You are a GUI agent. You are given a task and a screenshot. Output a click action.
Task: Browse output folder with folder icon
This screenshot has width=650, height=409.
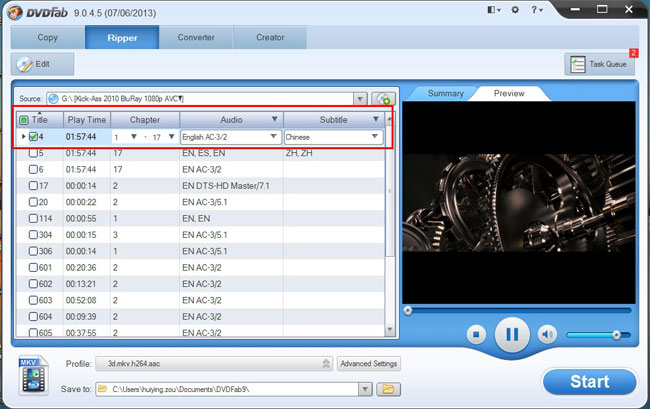(388, 389)
